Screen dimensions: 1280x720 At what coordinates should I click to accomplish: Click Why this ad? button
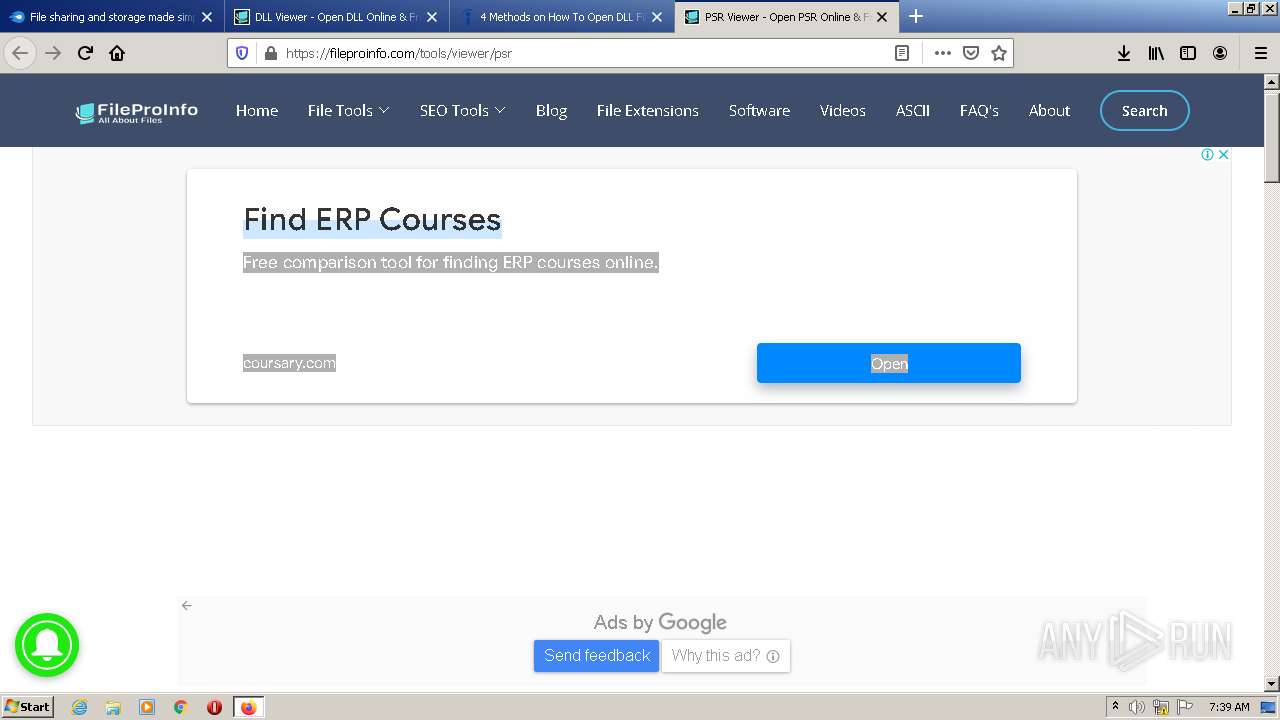726,656
